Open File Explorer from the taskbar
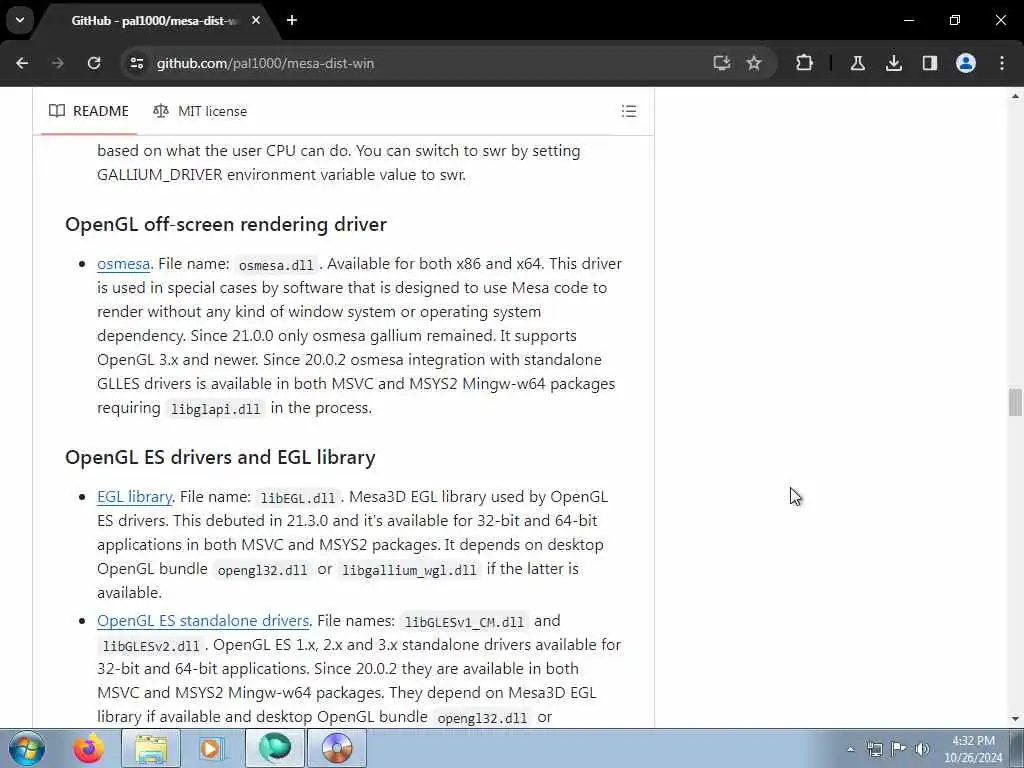This screenshot has width=1024, height=768. point(151,748)
